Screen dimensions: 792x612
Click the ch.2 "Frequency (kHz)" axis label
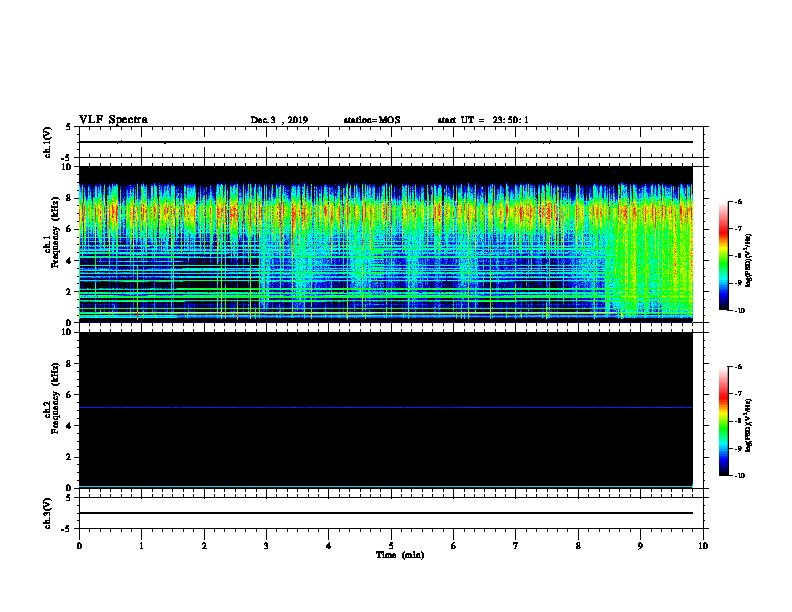point(55,398)
